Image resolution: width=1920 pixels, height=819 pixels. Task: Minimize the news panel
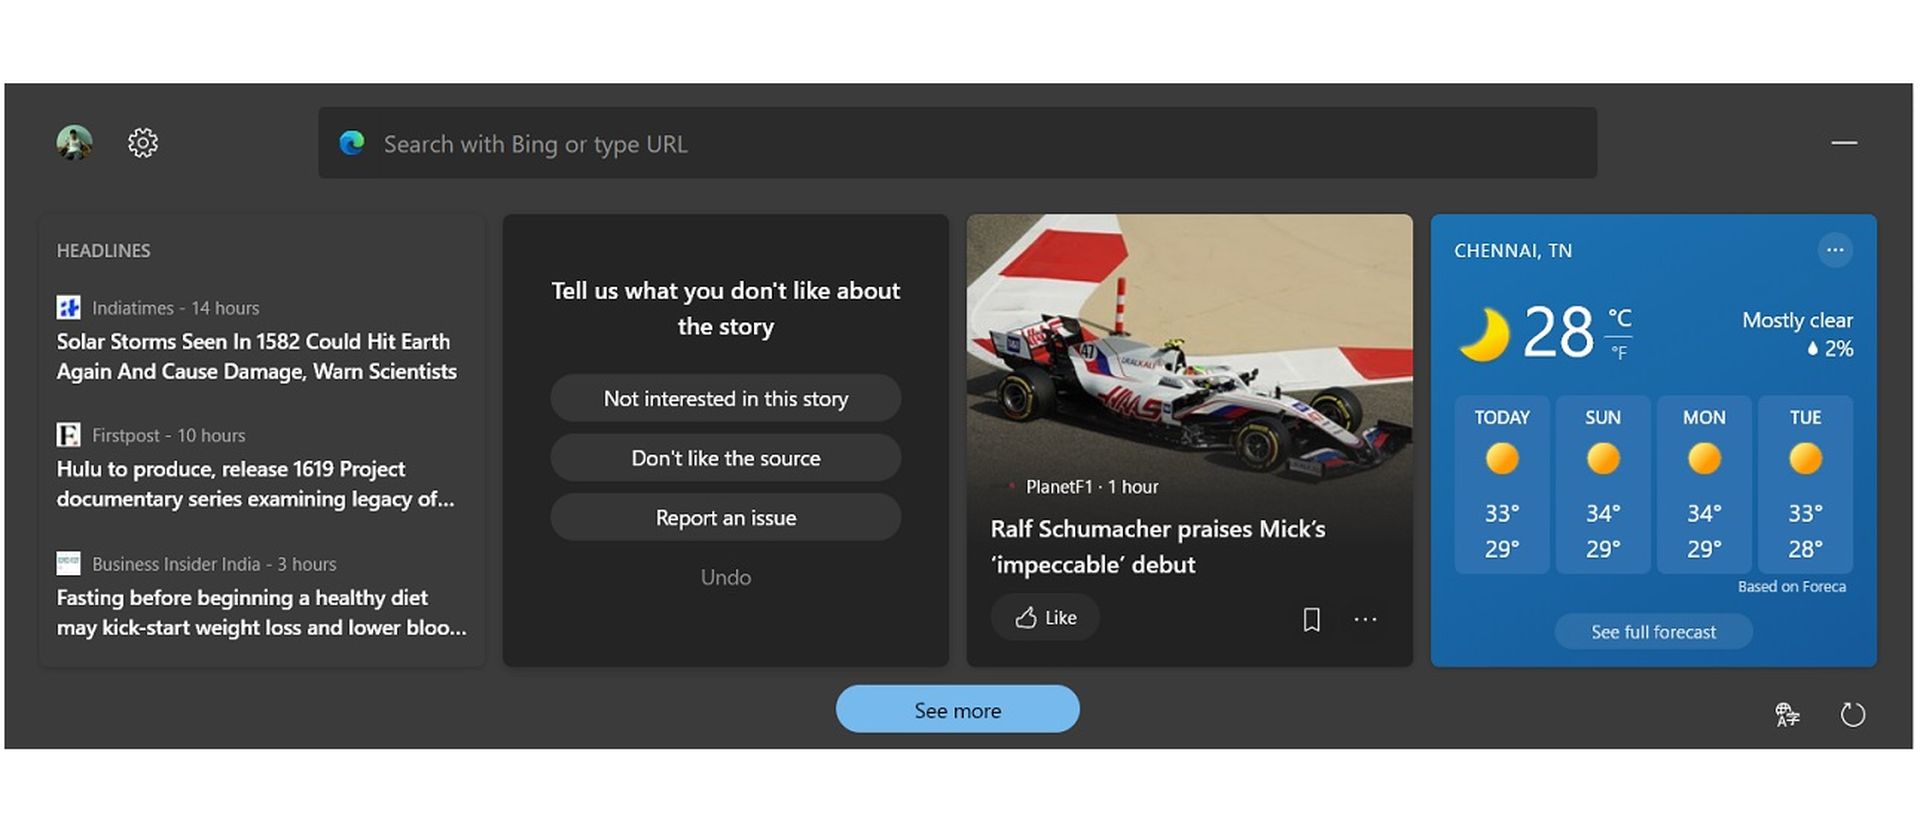tap(1844, 143)
